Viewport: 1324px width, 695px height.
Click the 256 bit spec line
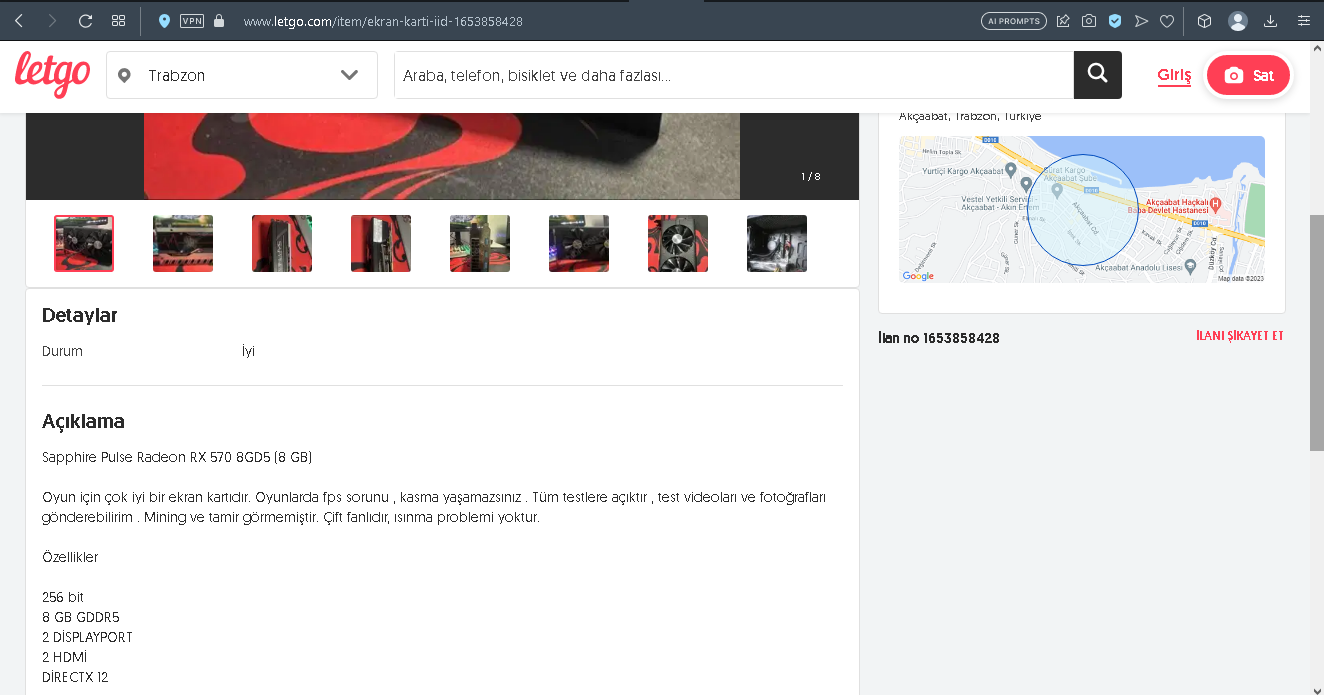(x=63, y=597)
